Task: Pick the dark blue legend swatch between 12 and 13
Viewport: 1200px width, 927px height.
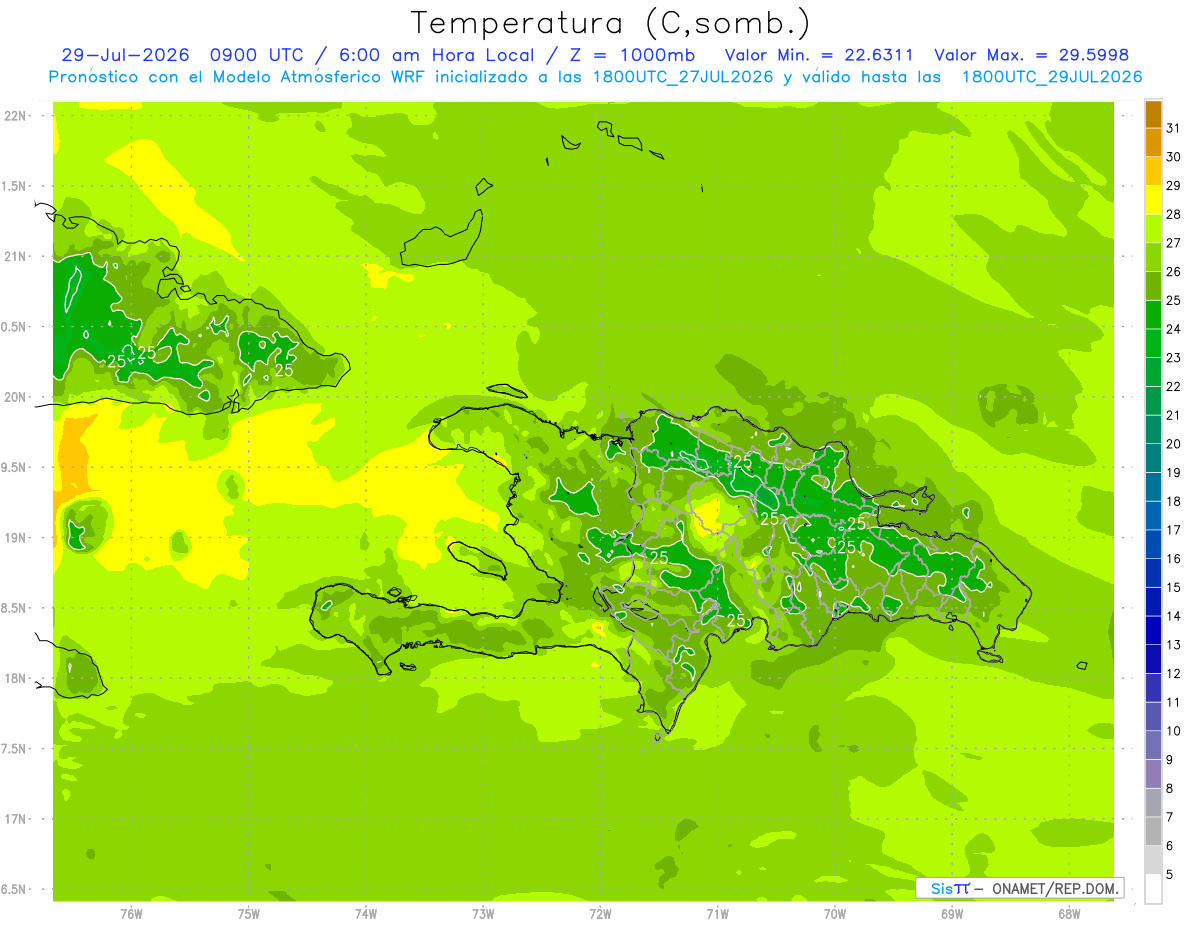Action: [1153, 660]
